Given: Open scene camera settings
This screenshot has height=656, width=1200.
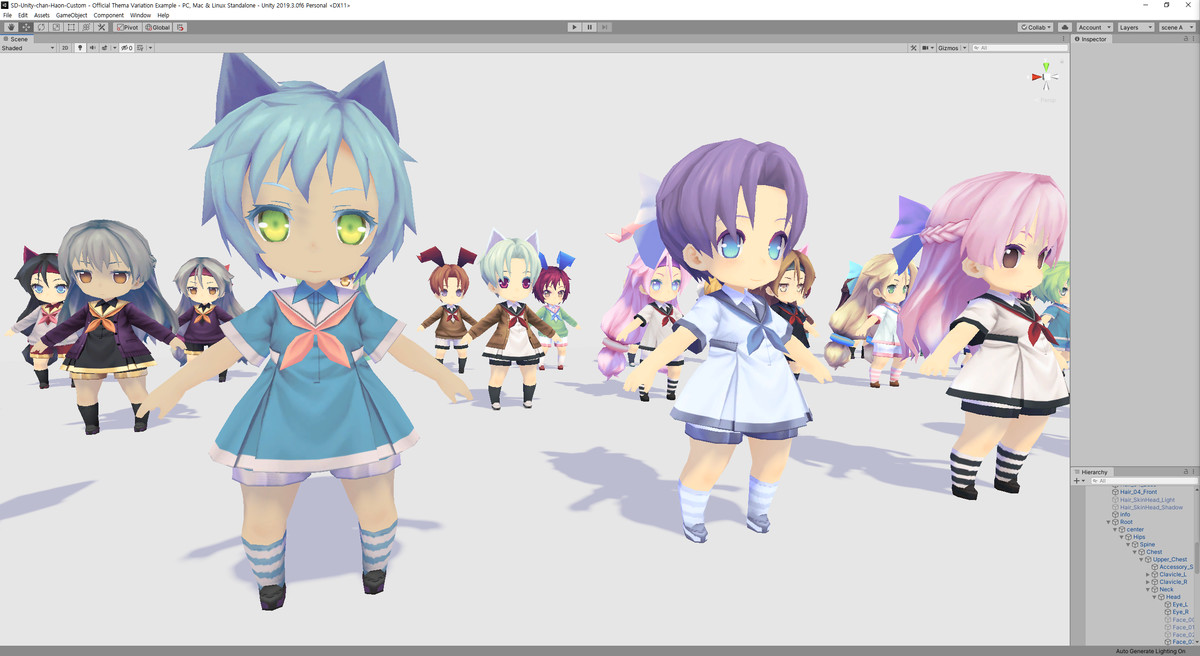Looking at the screenshot, I should click(929, 48).
